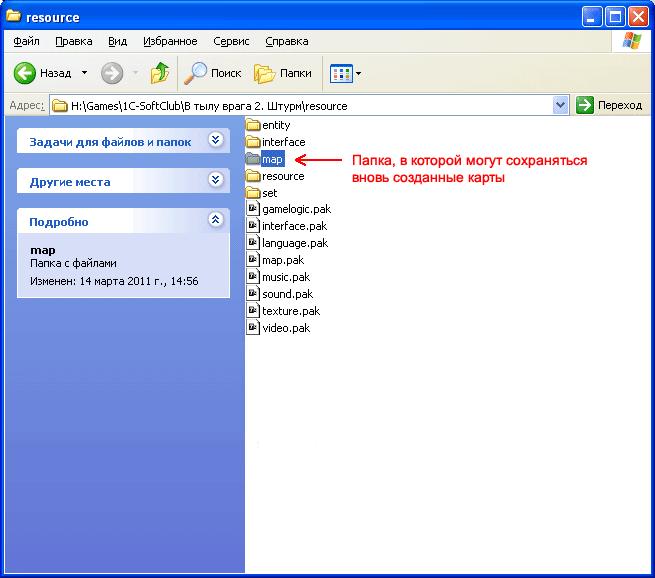Expand the Views dropdown arrow
The image size is (655, 578).
[358, 74]
